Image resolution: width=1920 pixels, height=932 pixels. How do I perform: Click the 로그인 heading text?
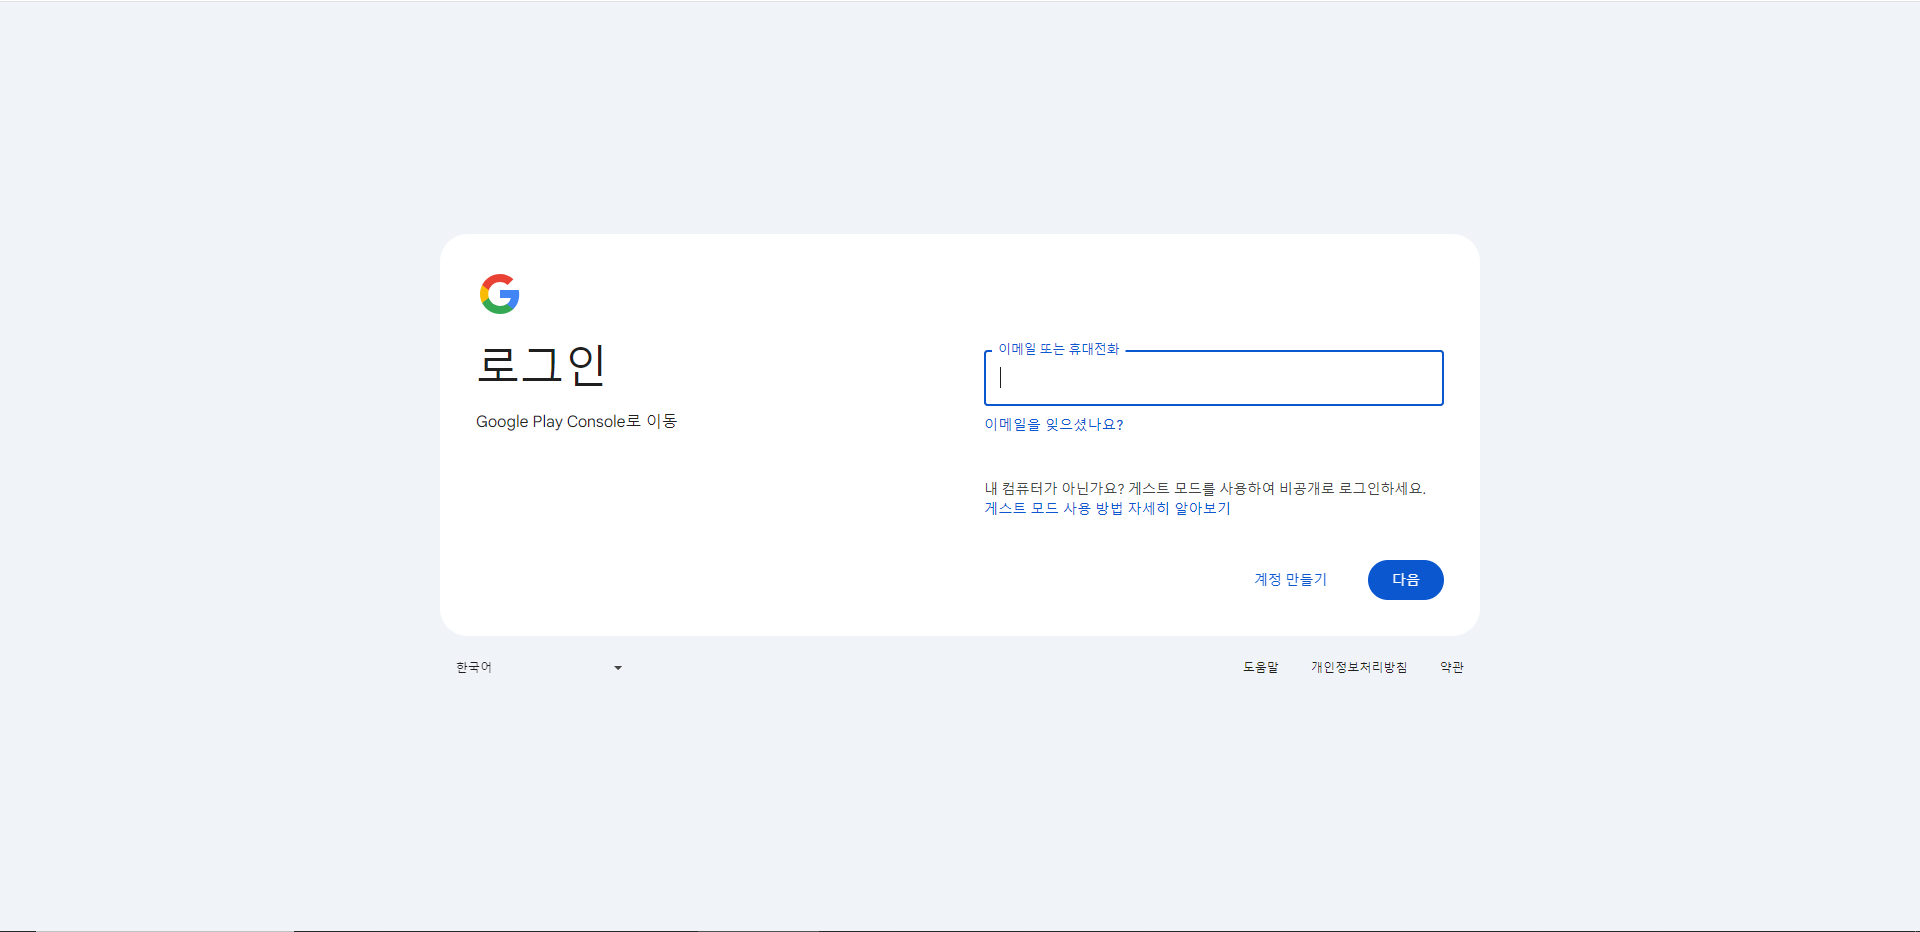pos(541,365)
